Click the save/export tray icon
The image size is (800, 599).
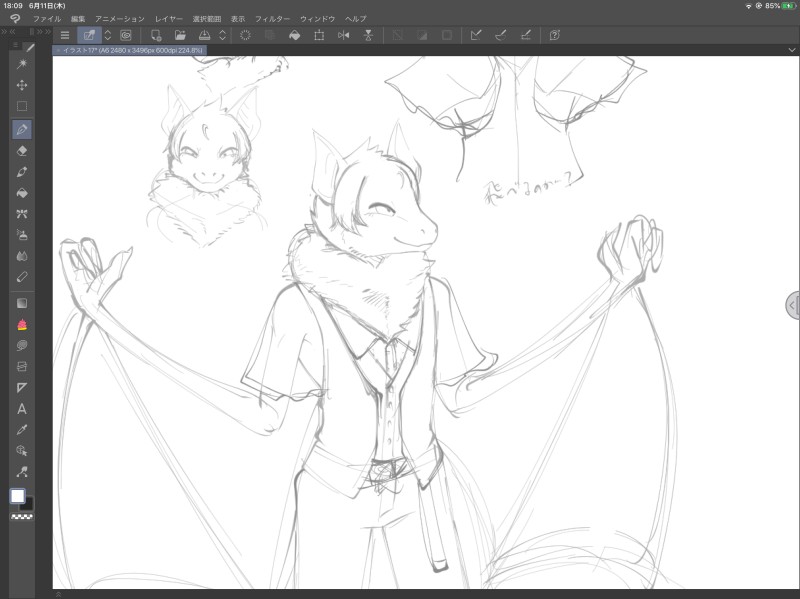(x=205, y=35)
